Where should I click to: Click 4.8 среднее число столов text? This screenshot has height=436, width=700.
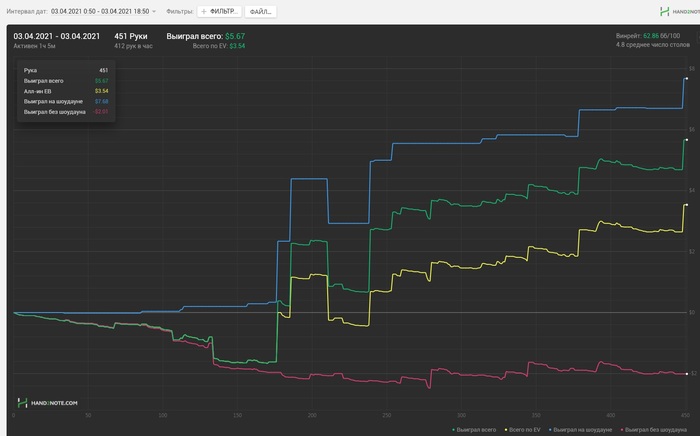653,45
